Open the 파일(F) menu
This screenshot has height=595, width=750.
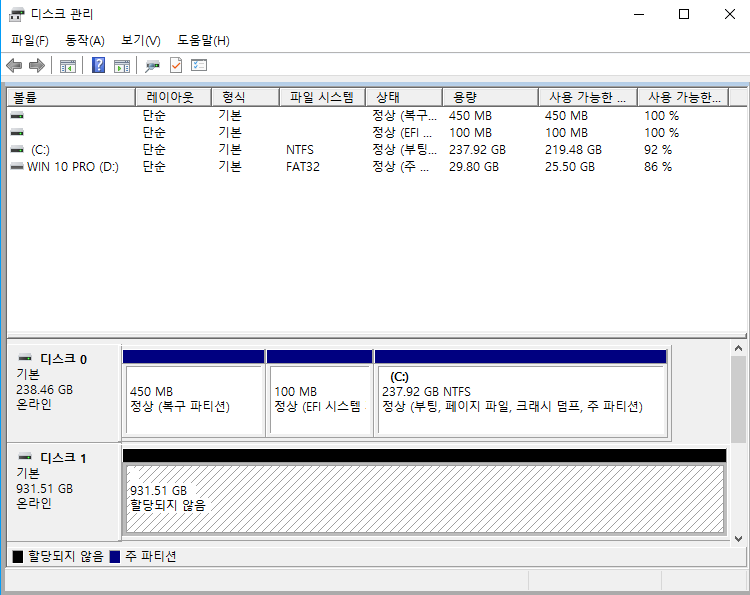click(x=30, y=41)
